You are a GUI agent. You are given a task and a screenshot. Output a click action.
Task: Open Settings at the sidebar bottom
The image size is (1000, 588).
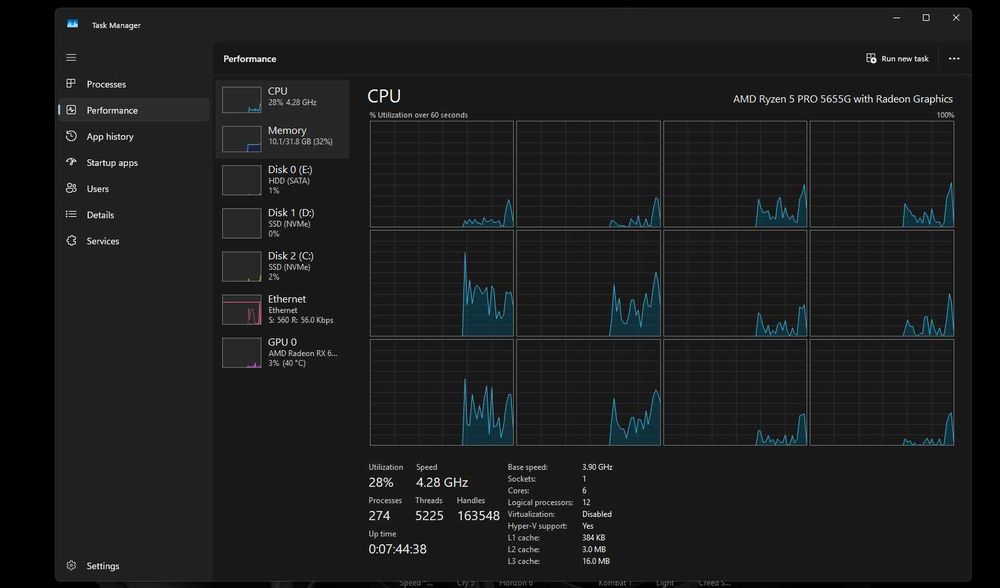click(x=134, y=565)
